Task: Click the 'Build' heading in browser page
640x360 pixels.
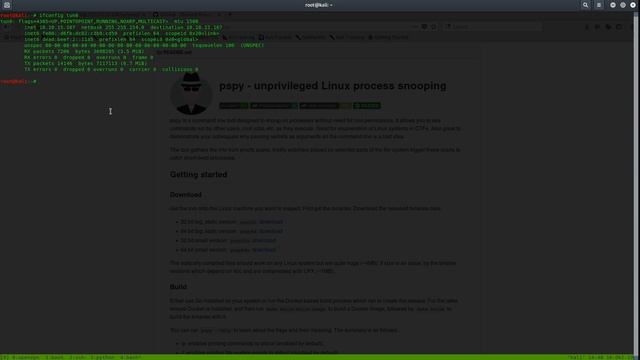Action: [x=178, y=287]
